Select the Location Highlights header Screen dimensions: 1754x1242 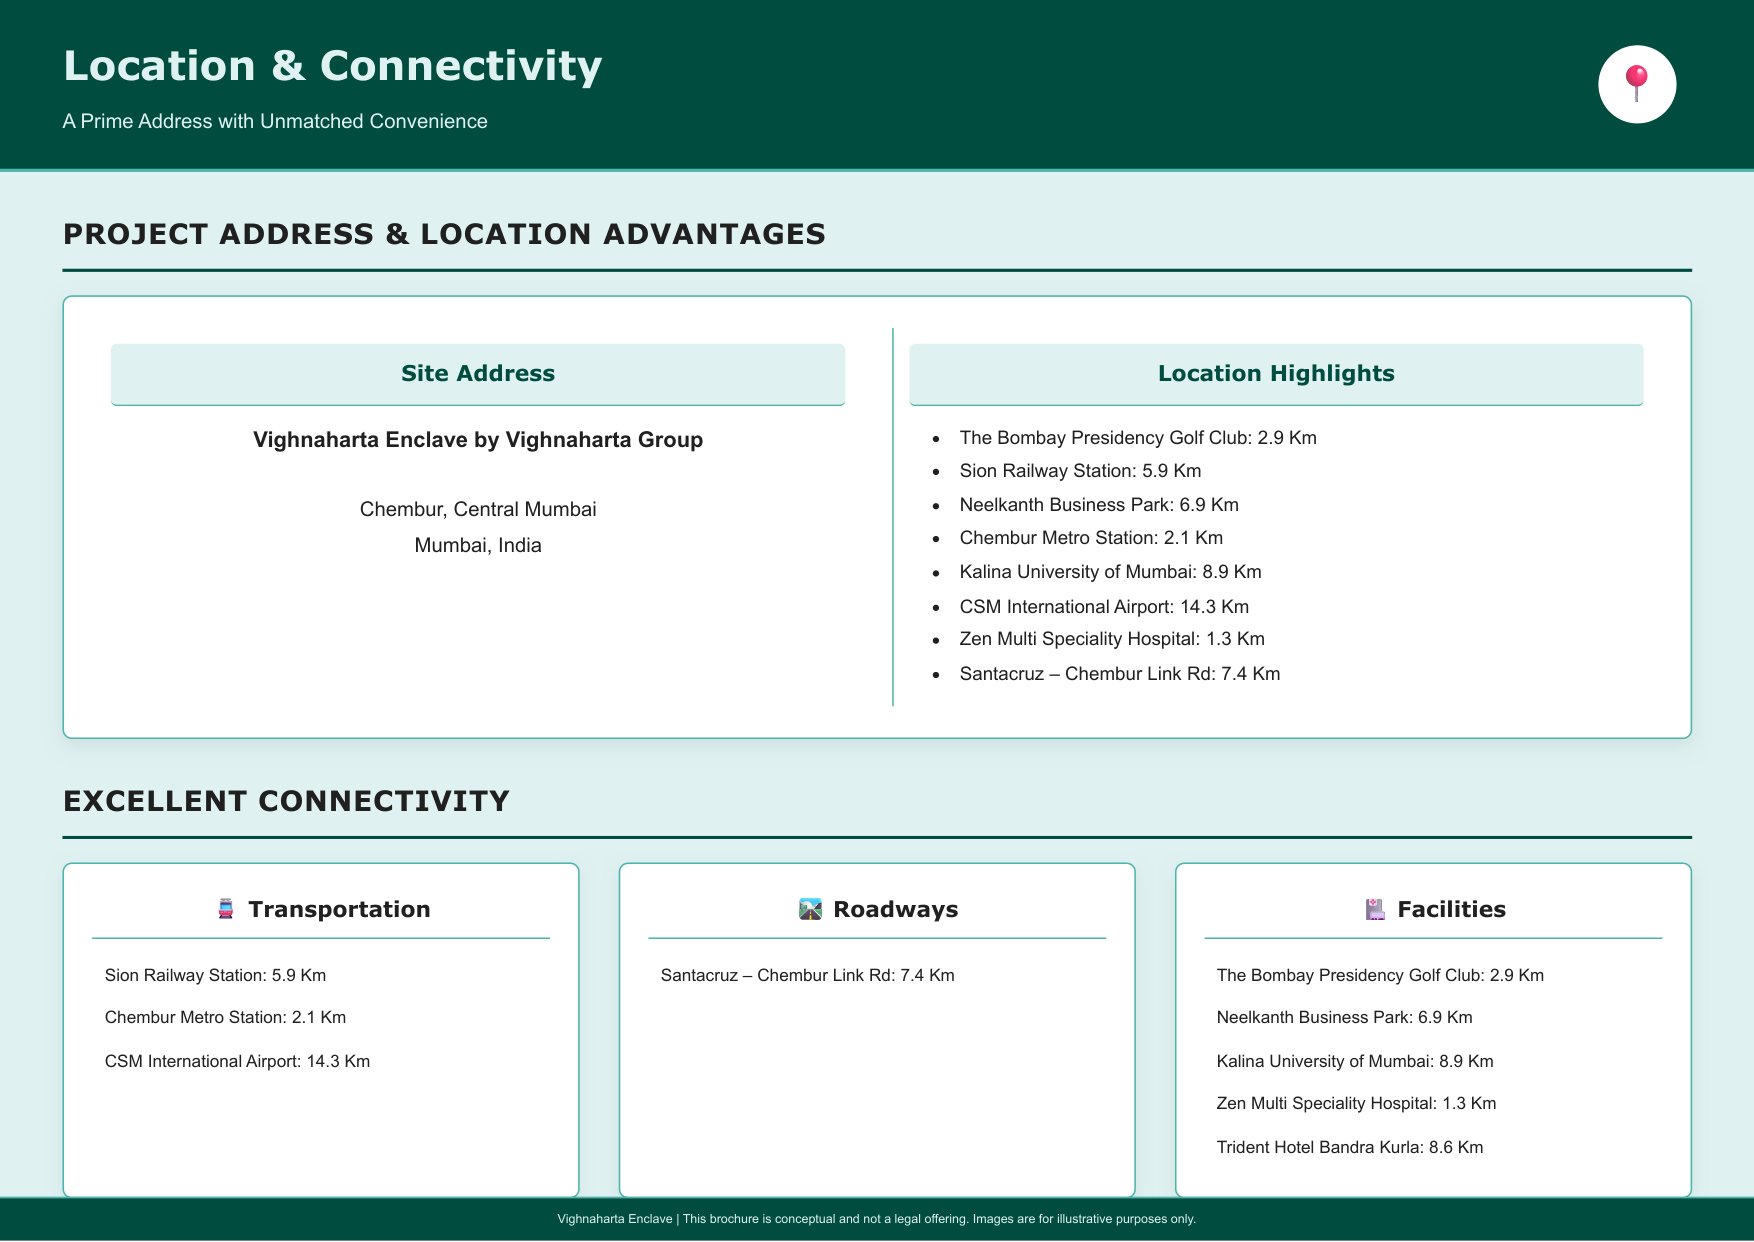[x=1276, y=374]
